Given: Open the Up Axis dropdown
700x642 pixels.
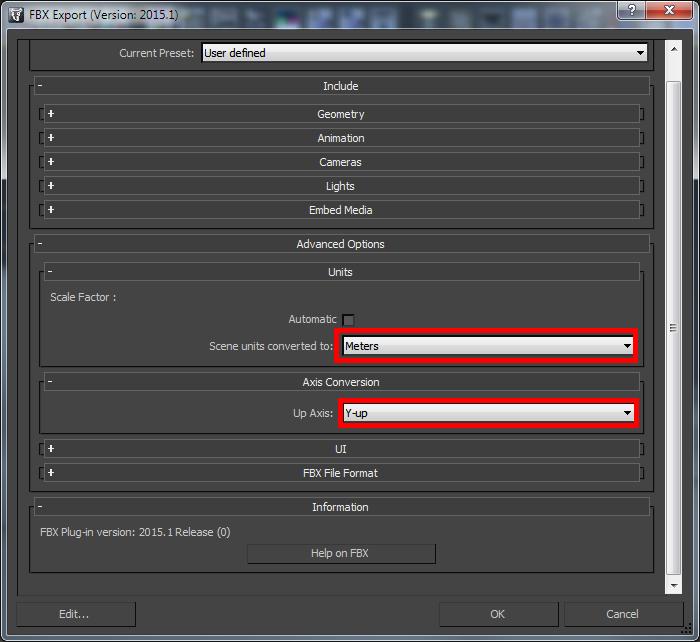Looking at the screenshot, I should click(x=488, y=413).
